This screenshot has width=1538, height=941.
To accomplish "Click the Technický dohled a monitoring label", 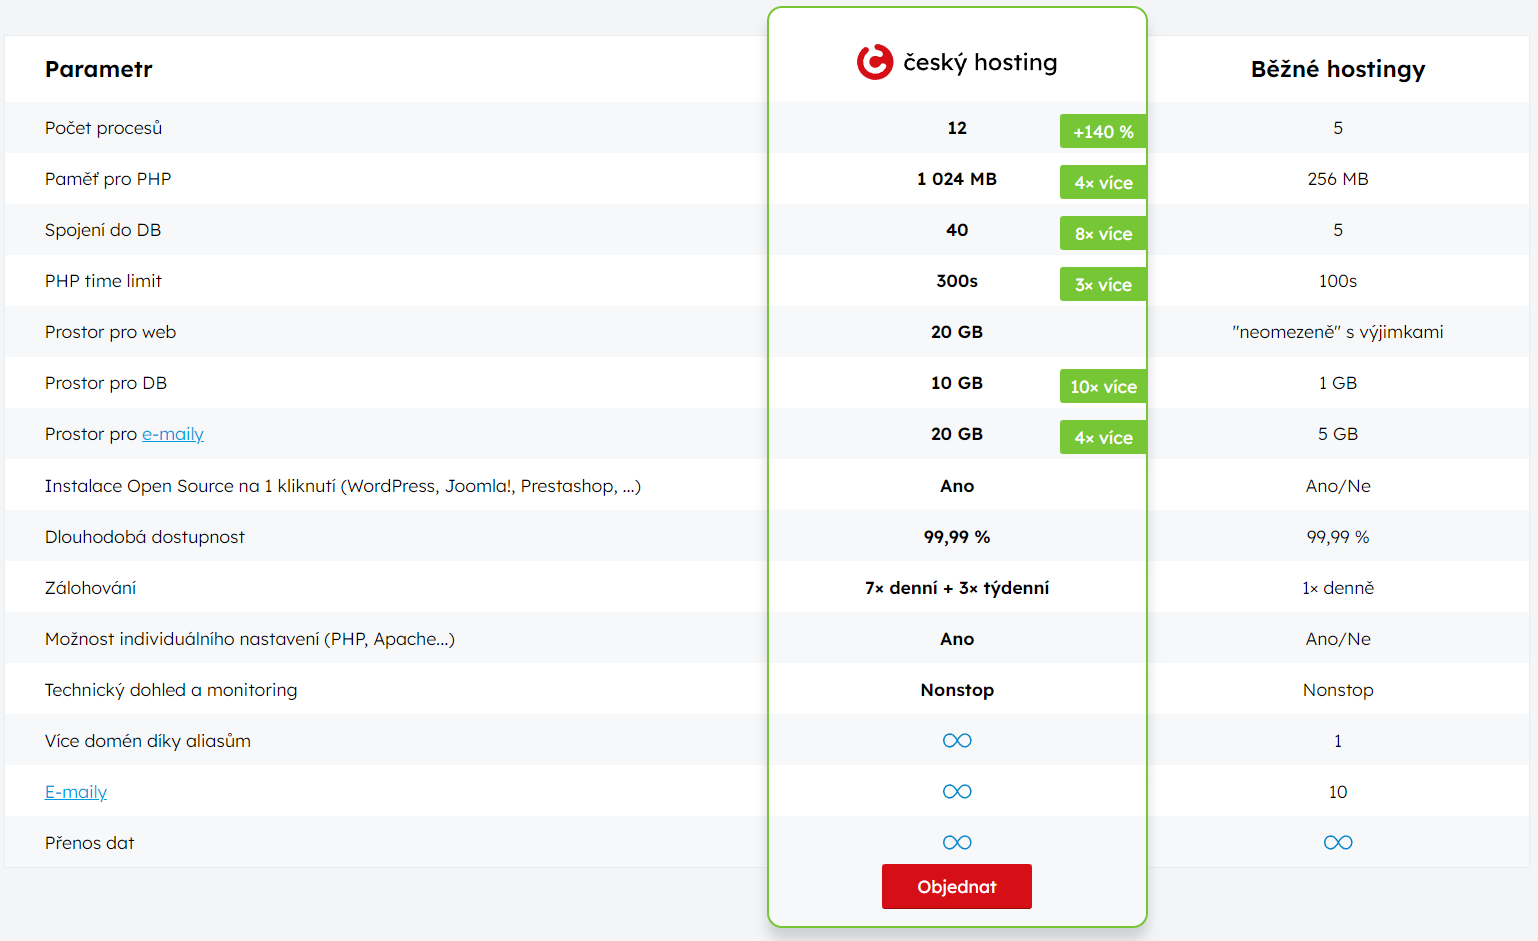I will (171, 690).
